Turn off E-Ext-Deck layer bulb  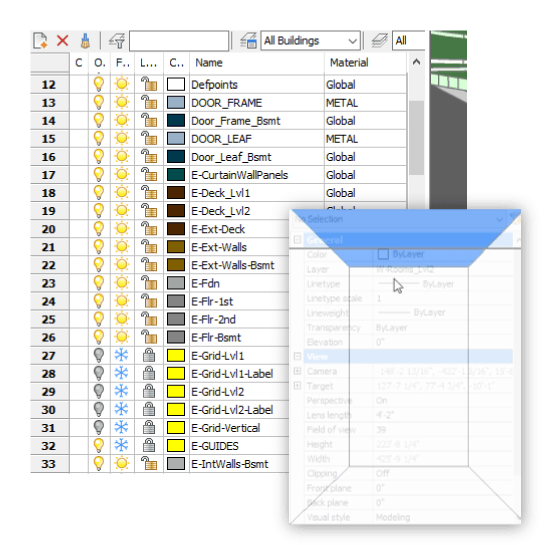click(99, 229)
